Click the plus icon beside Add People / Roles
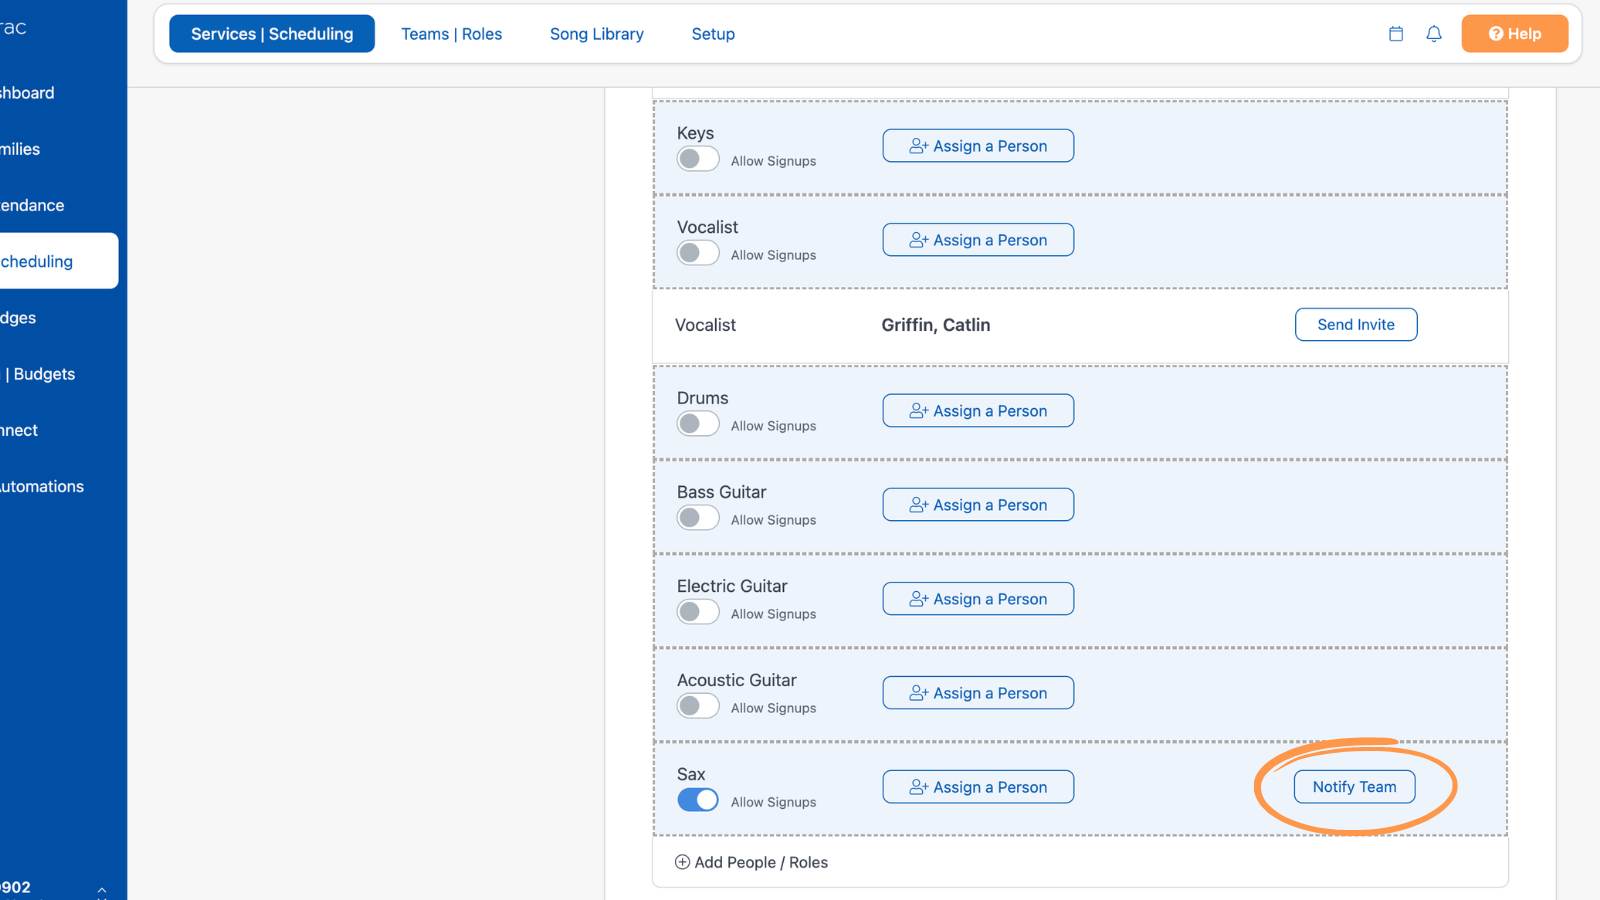The width and height of the screenshot is (1600, 900). click(x=683, y=862)
